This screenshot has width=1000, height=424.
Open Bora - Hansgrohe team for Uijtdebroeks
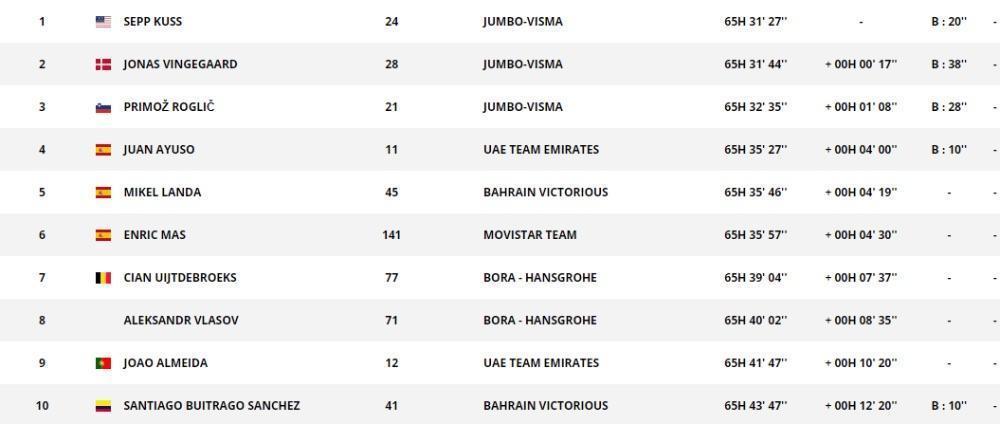pyautogui.click(x=540, y=278)
